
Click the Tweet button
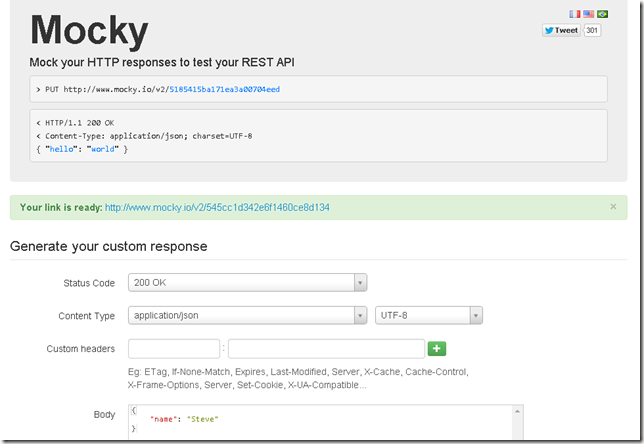pyautogui.click(x=561, y=30)
